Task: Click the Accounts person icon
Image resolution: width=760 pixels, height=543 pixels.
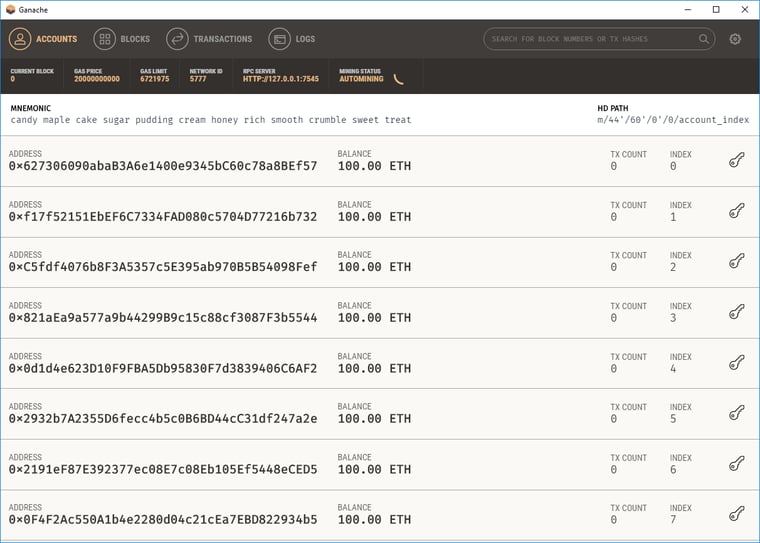Action: point(20,39)
